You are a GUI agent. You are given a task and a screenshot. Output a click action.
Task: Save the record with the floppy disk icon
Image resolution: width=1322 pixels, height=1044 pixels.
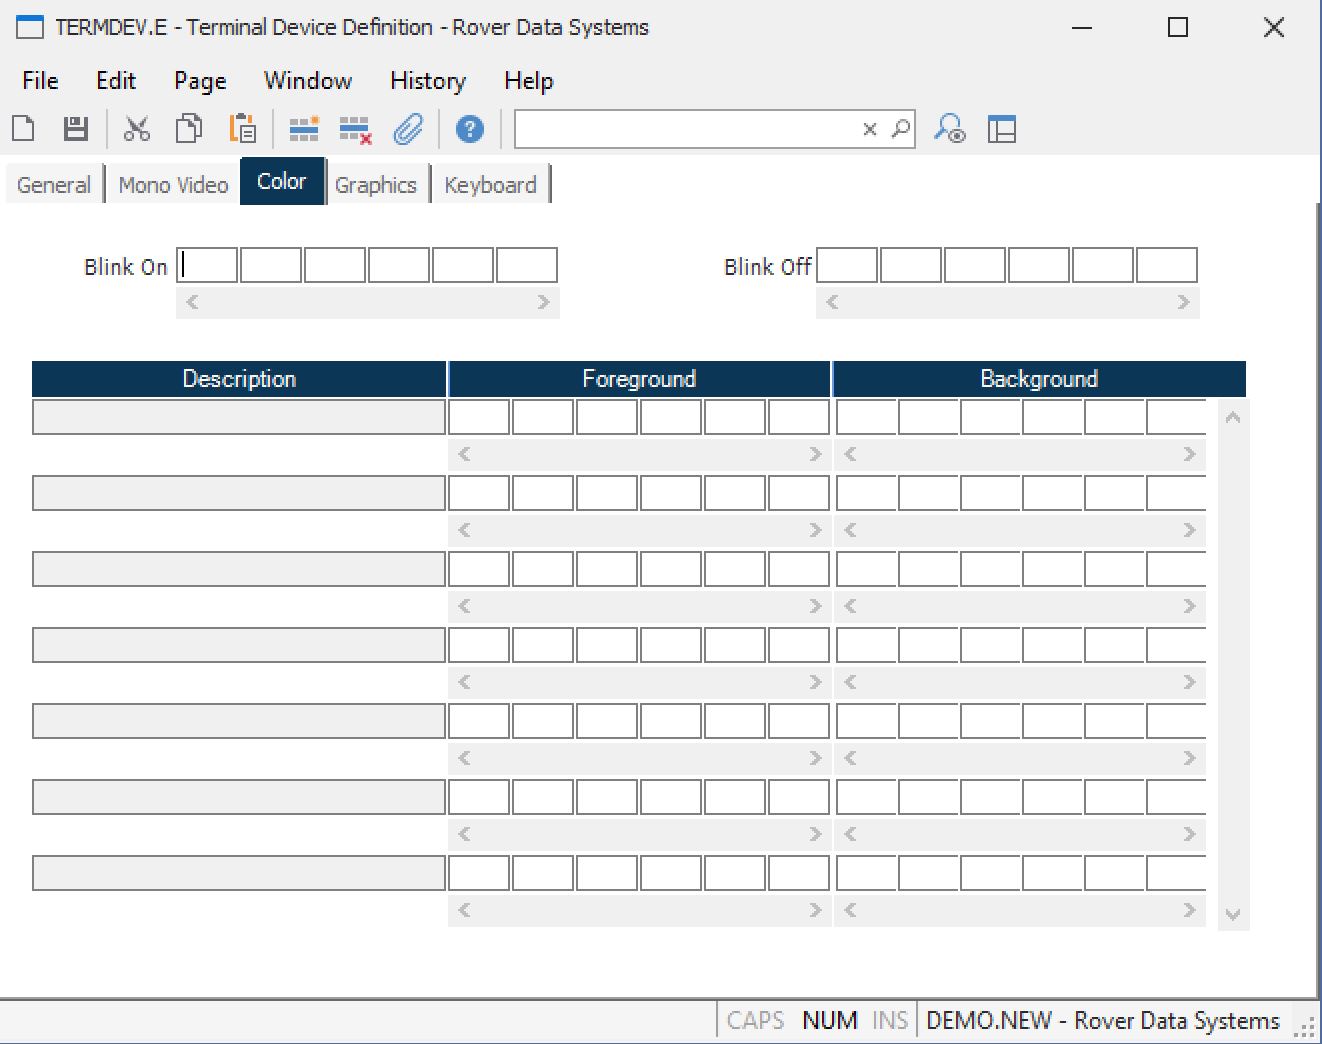pyautogui.click(x=76, y=129)
